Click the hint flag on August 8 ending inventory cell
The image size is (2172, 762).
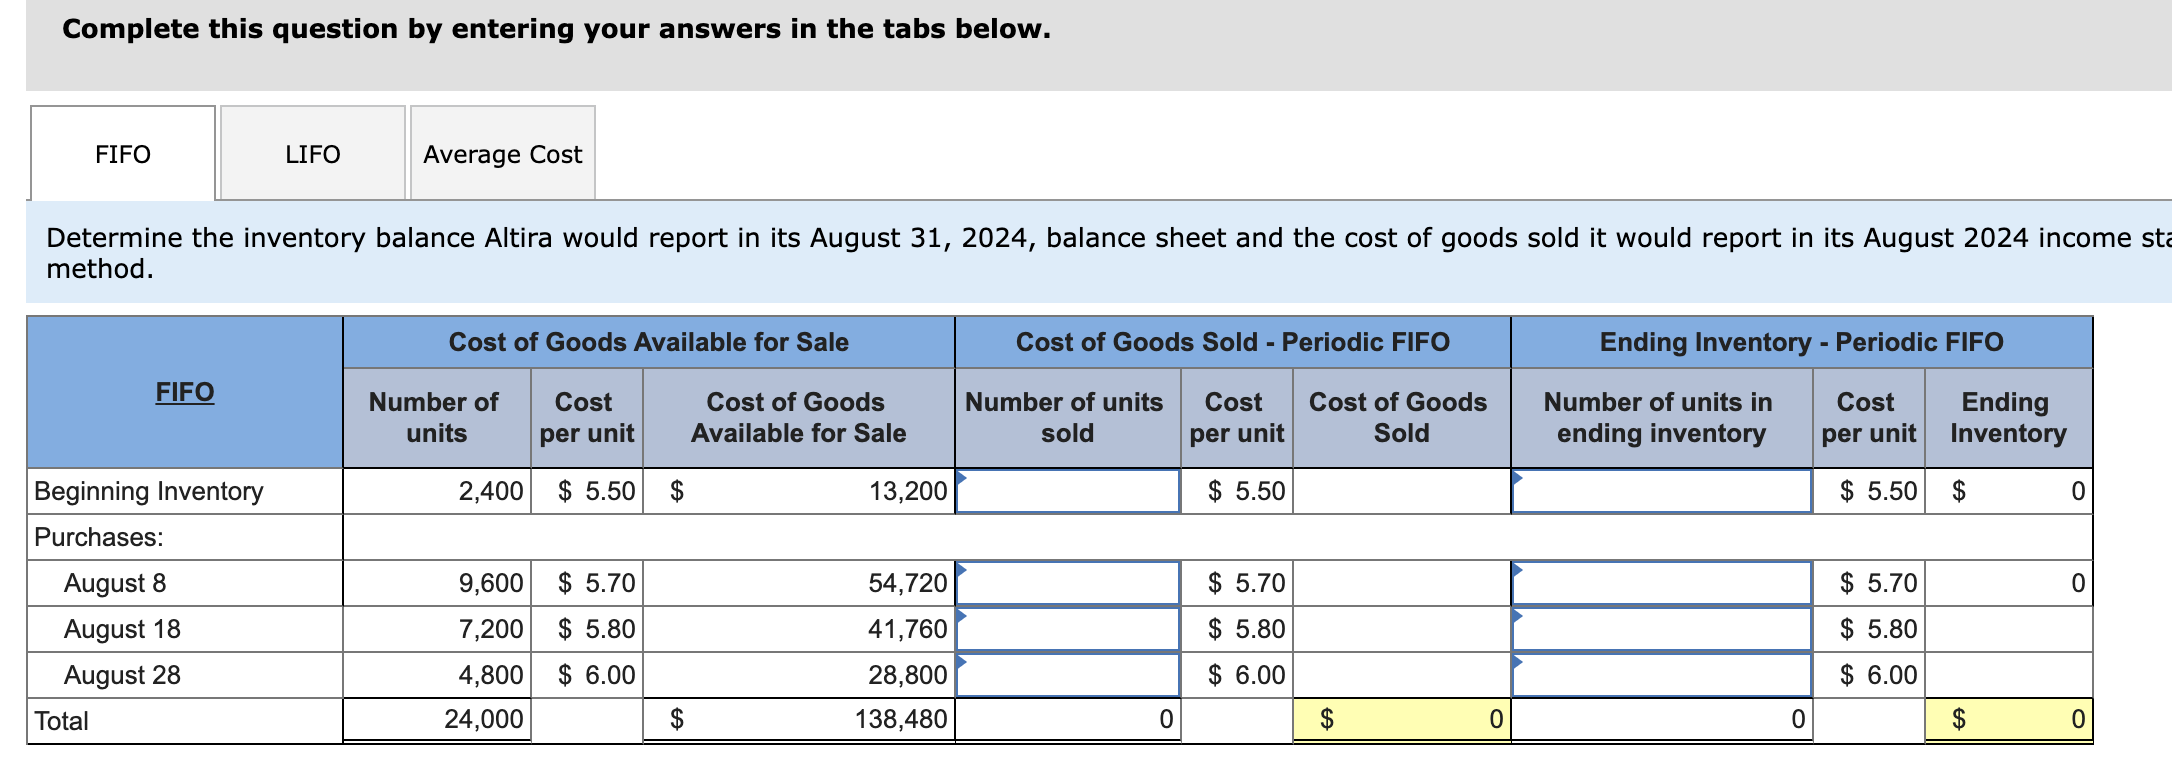coord(1520,570)
